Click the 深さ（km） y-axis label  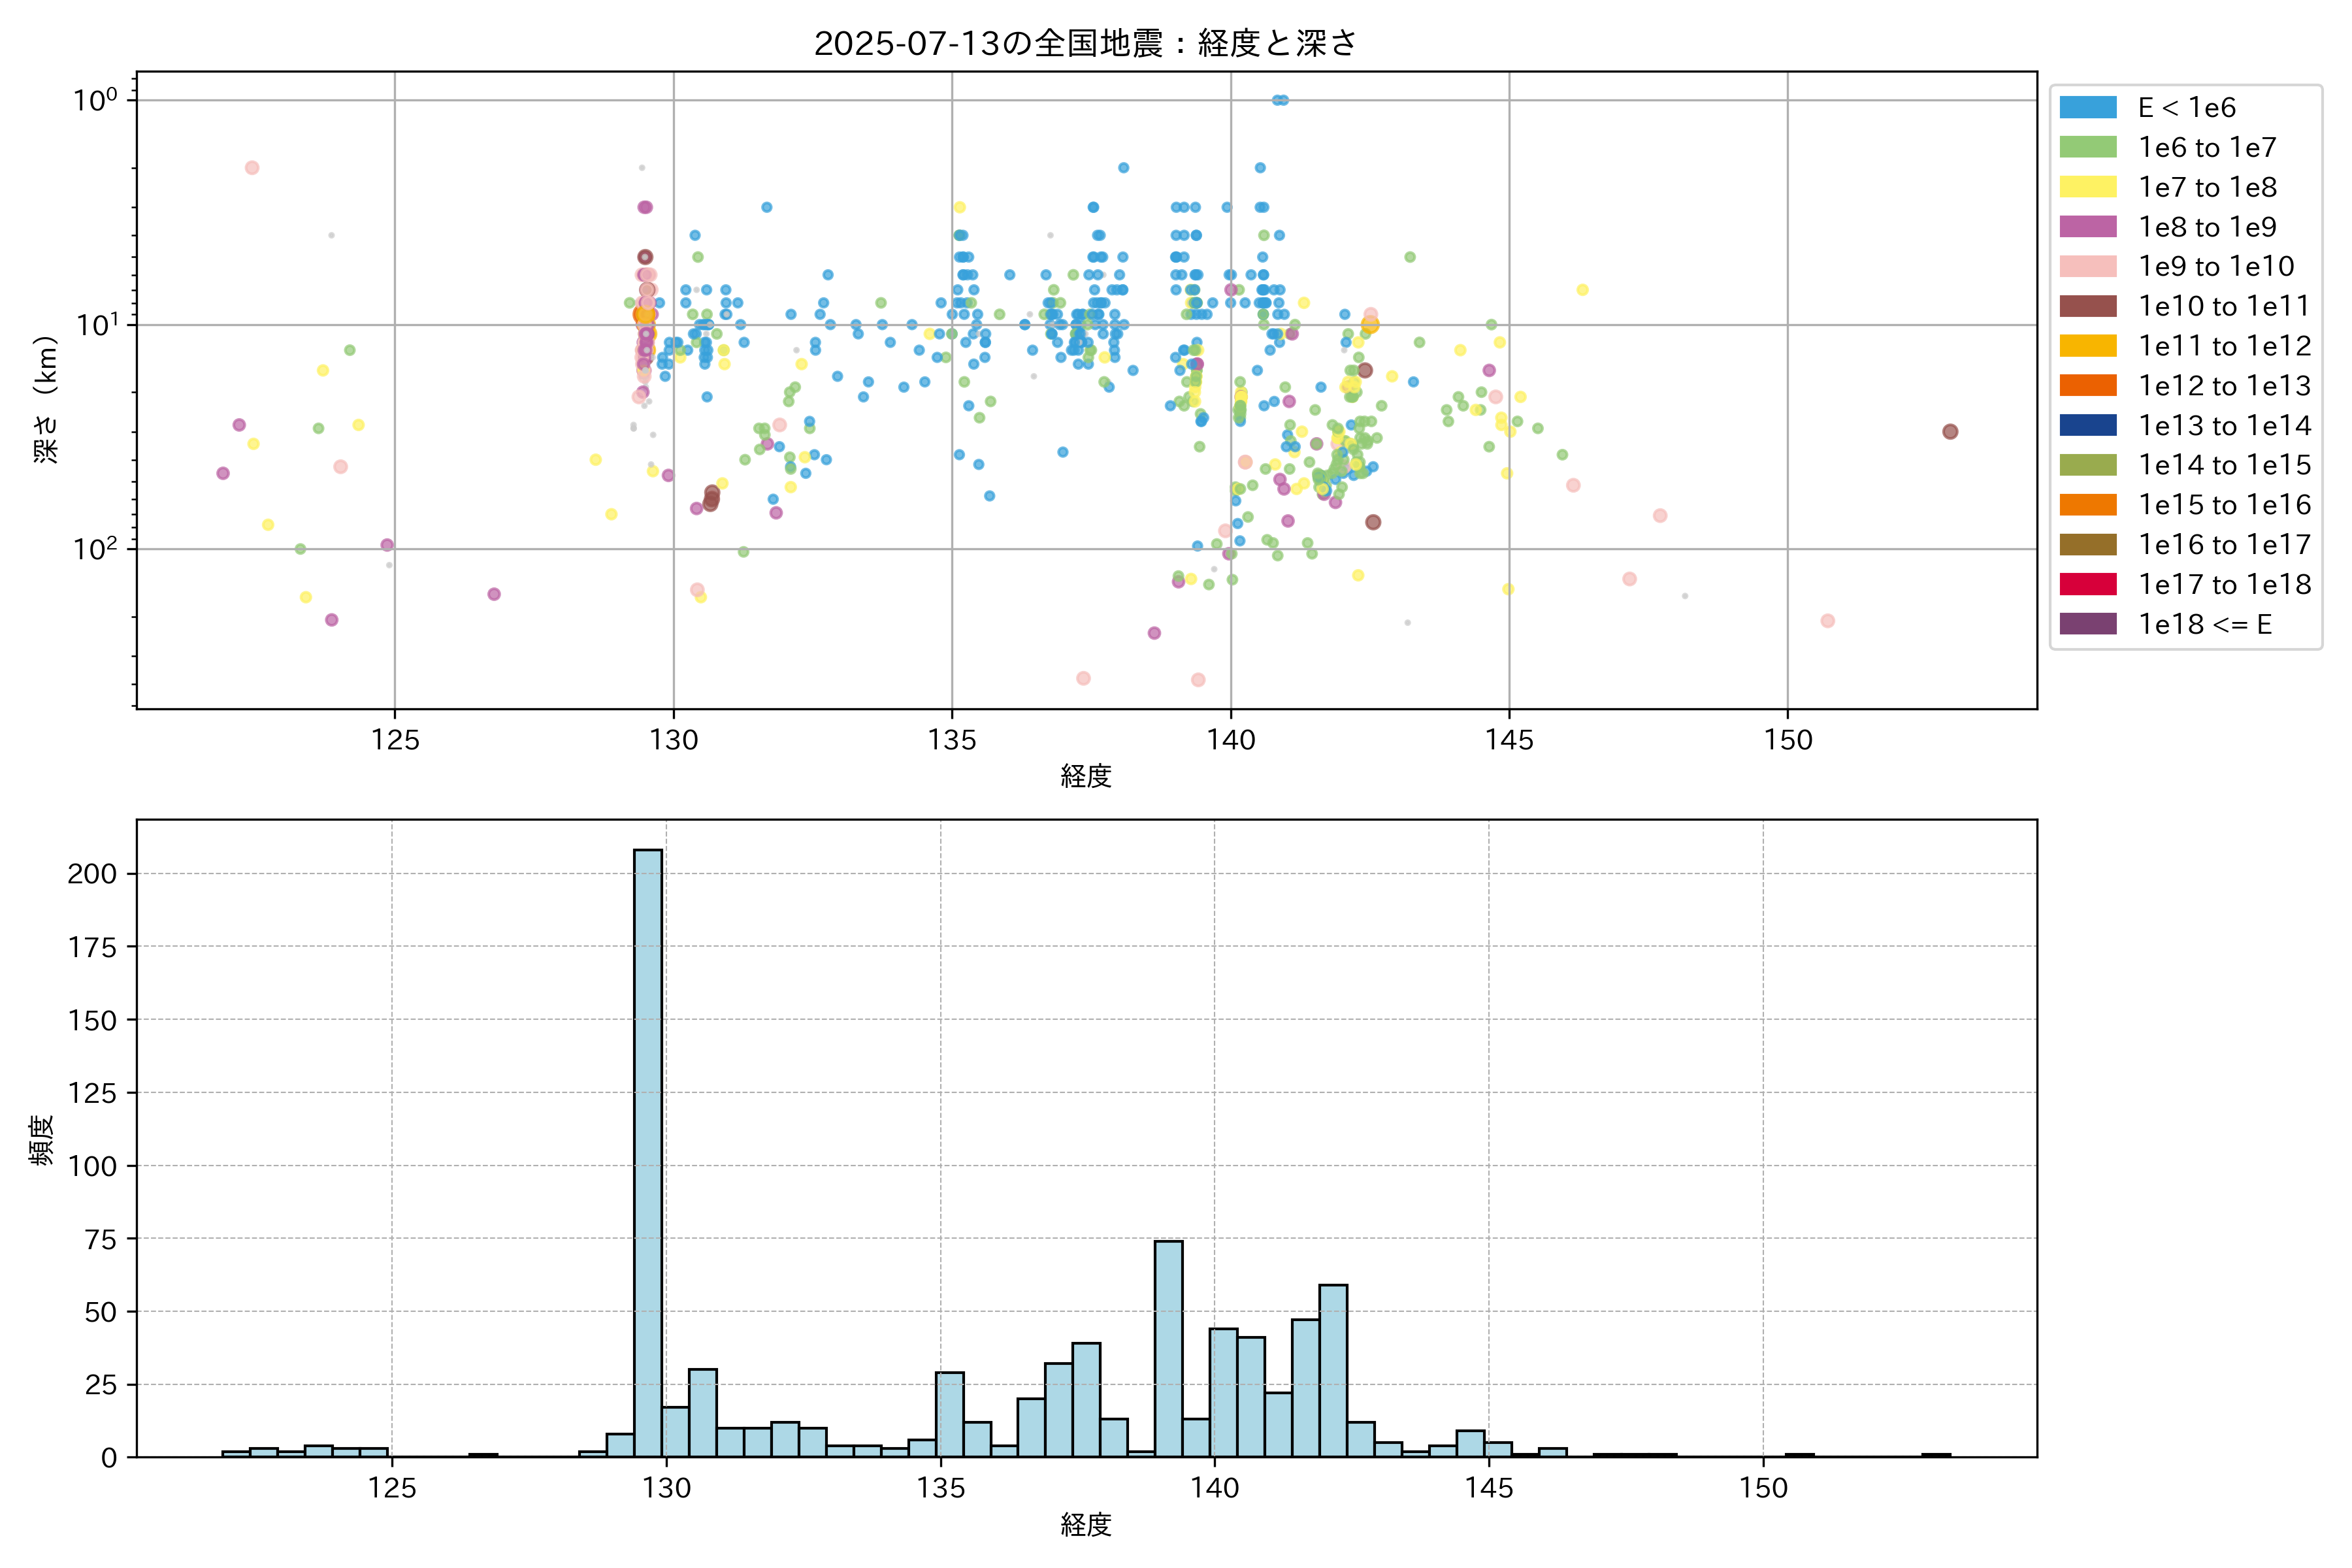click(46, 399)
